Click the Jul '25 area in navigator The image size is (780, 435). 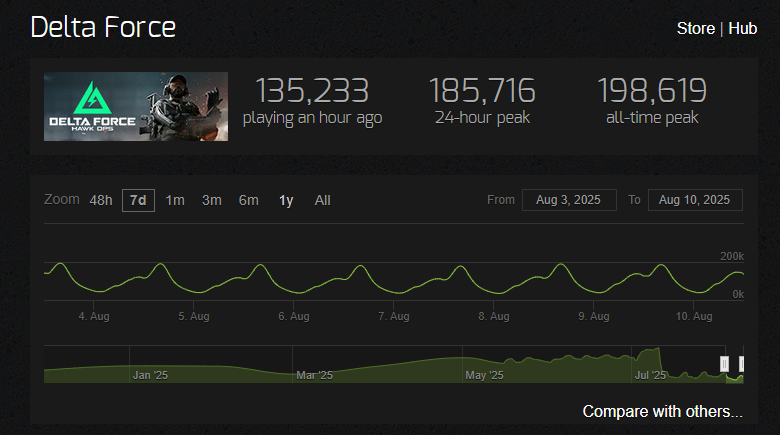pyautogui.click(x=650, y=375)
